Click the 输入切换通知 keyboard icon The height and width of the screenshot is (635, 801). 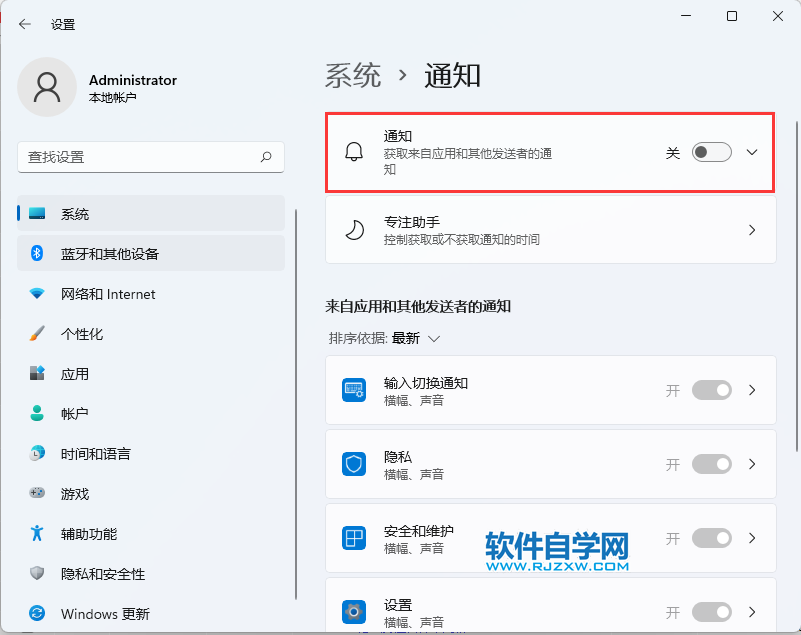tap(355, 390)
